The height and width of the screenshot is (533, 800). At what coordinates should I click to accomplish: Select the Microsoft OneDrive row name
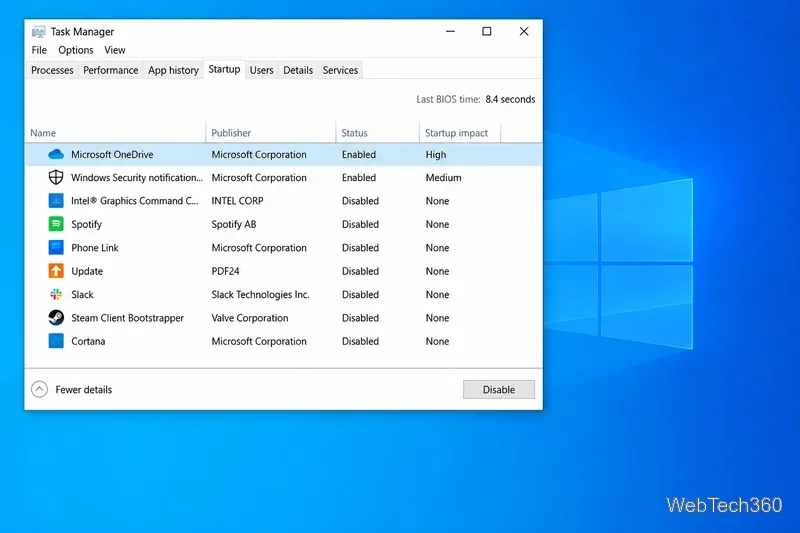pyautogui.click(x=112, y=155)
